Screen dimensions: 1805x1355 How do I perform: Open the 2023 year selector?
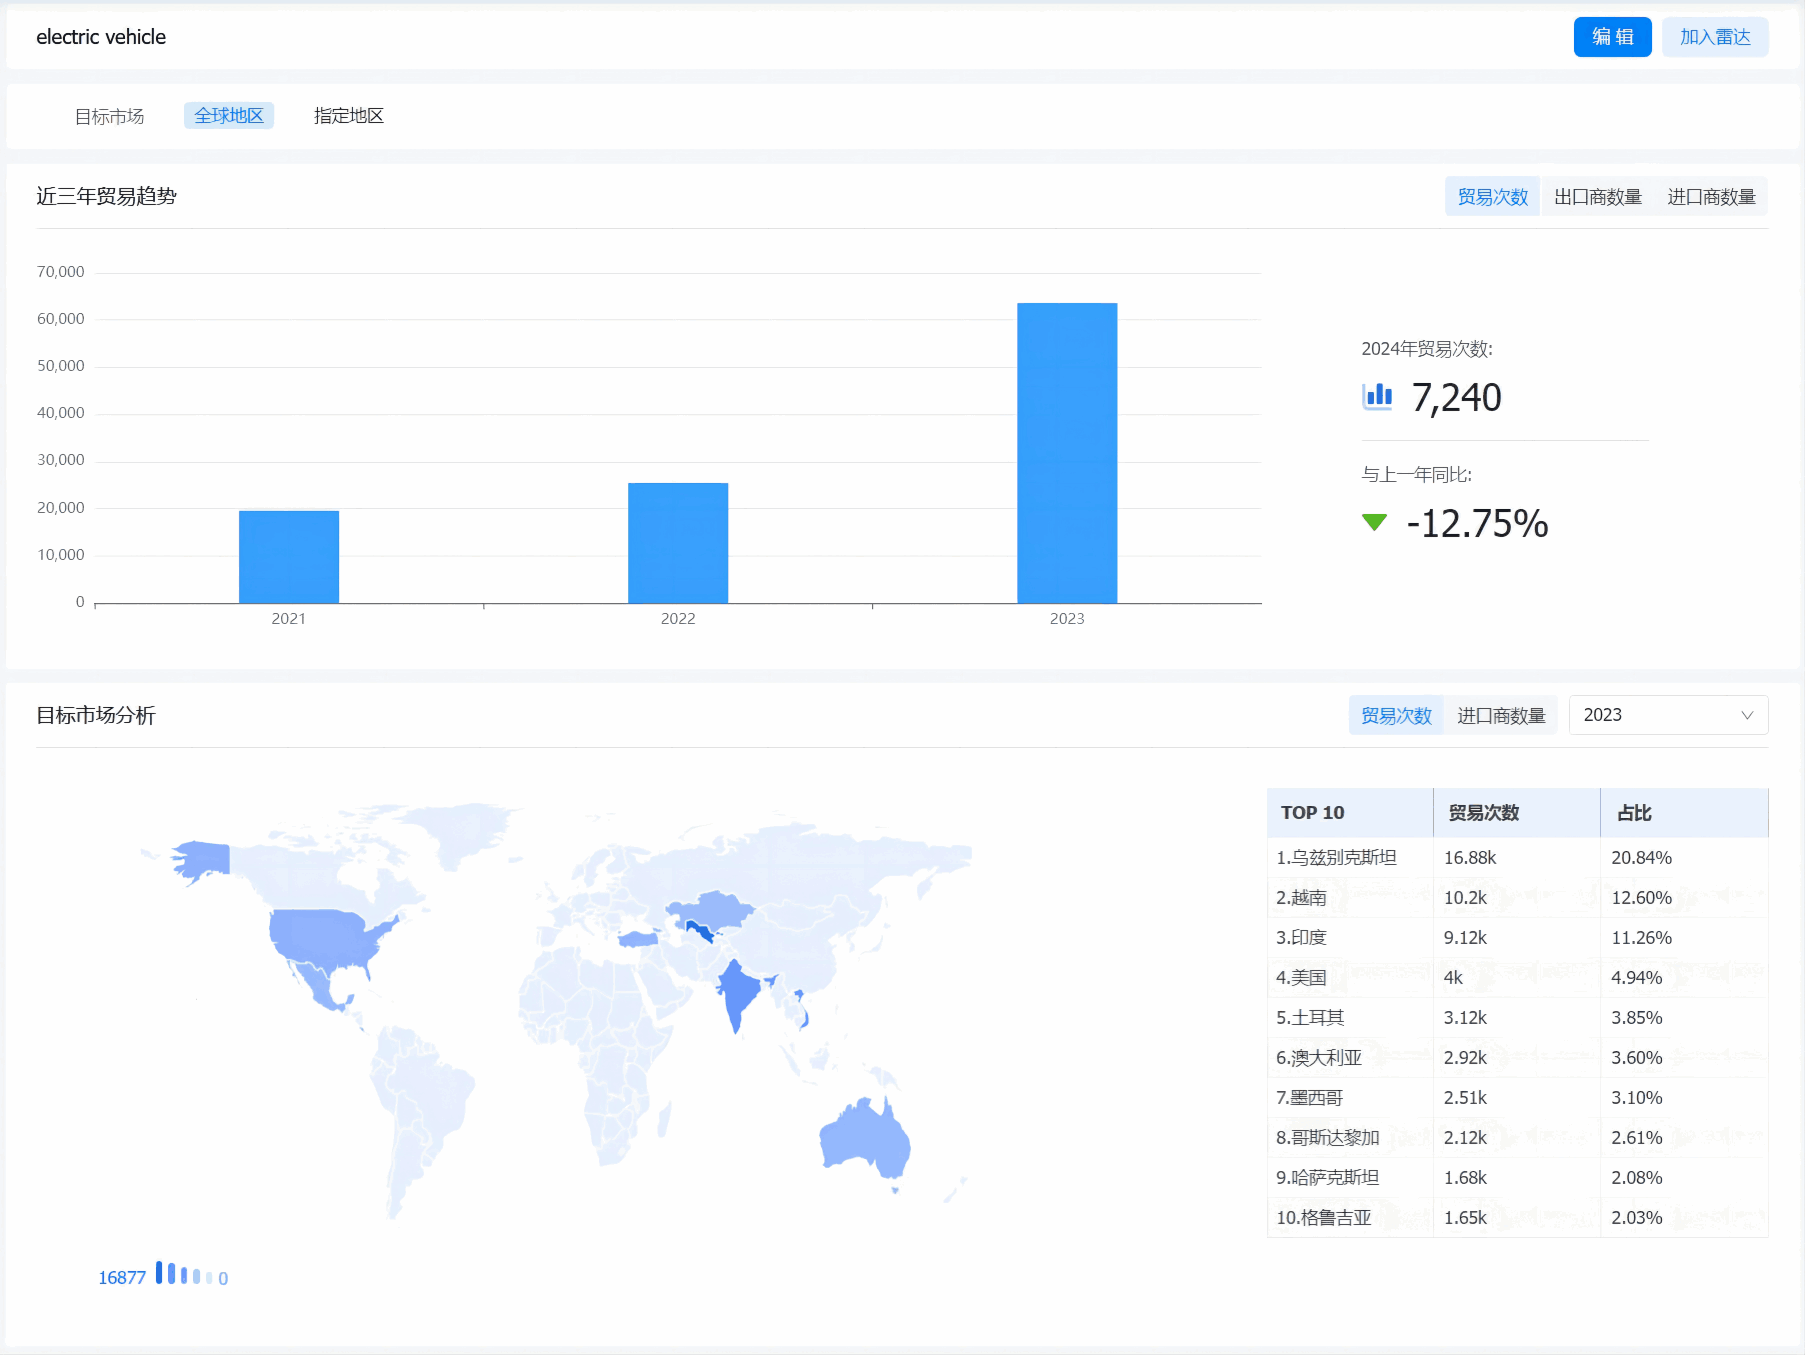tap(1667, 715)
